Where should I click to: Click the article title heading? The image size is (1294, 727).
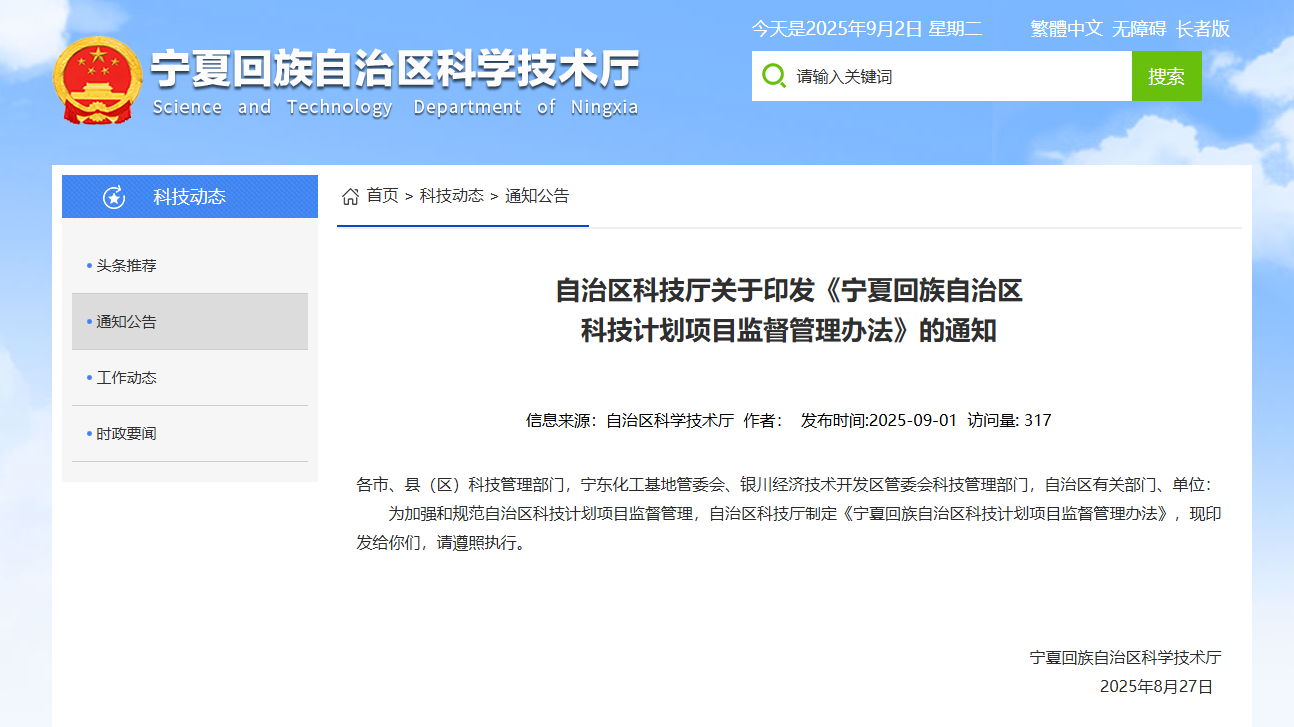788,311
